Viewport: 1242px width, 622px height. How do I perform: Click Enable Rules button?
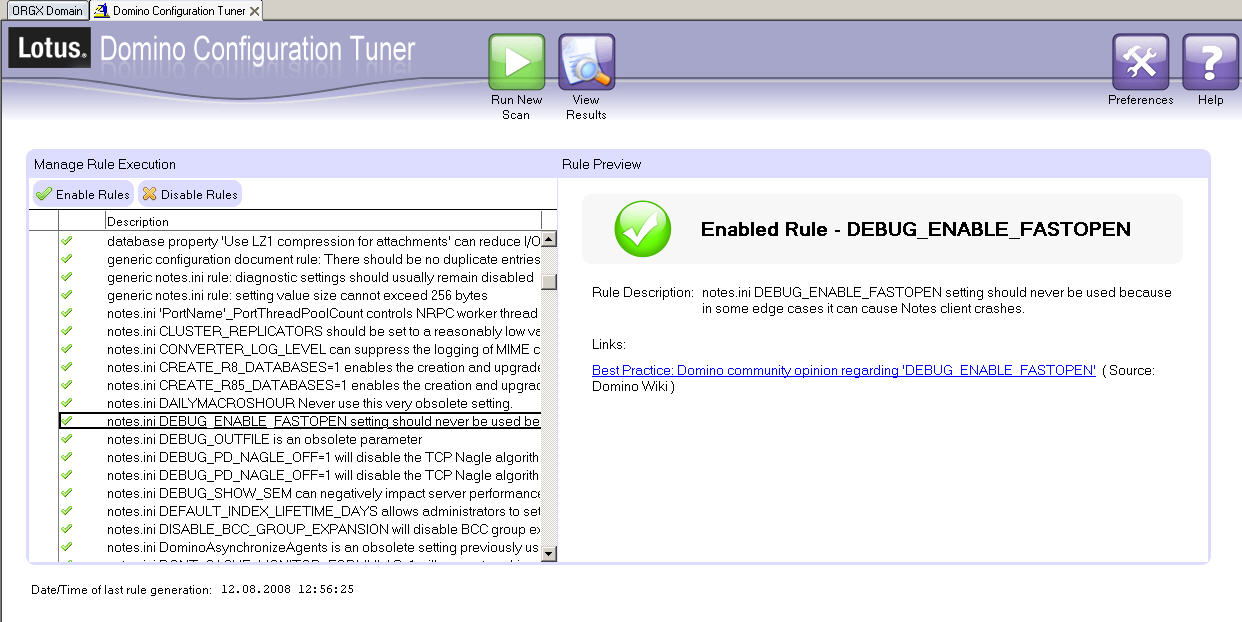[x=83, y=194]
